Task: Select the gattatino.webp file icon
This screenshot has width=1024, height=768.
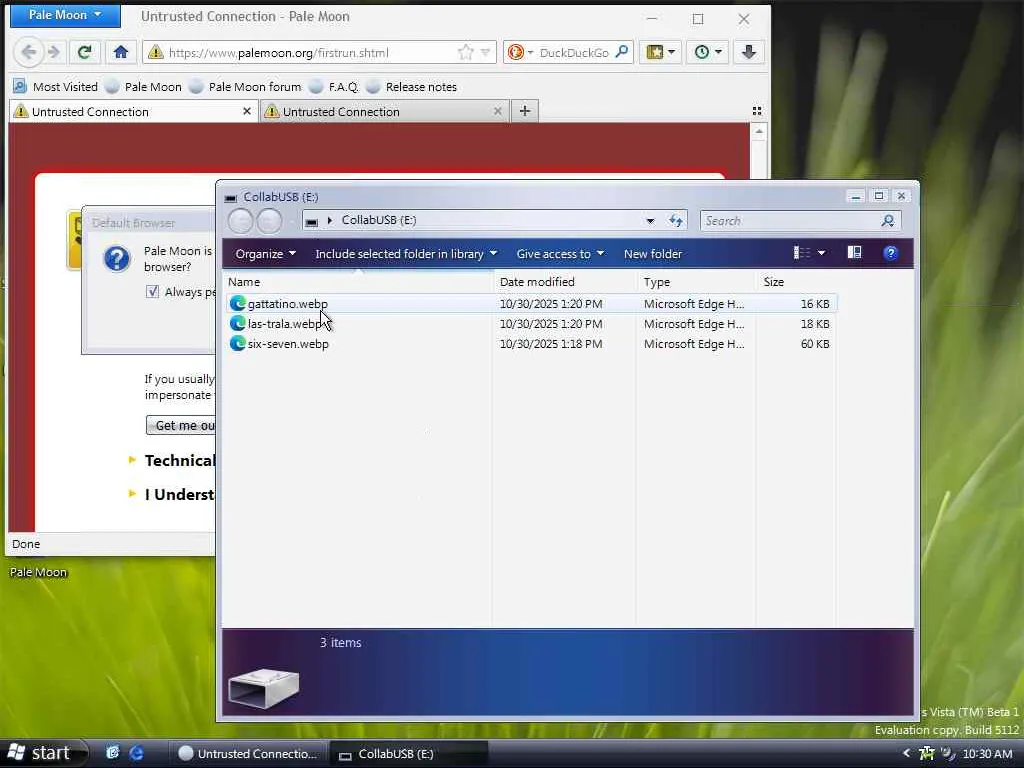Action: coord(238,304)
